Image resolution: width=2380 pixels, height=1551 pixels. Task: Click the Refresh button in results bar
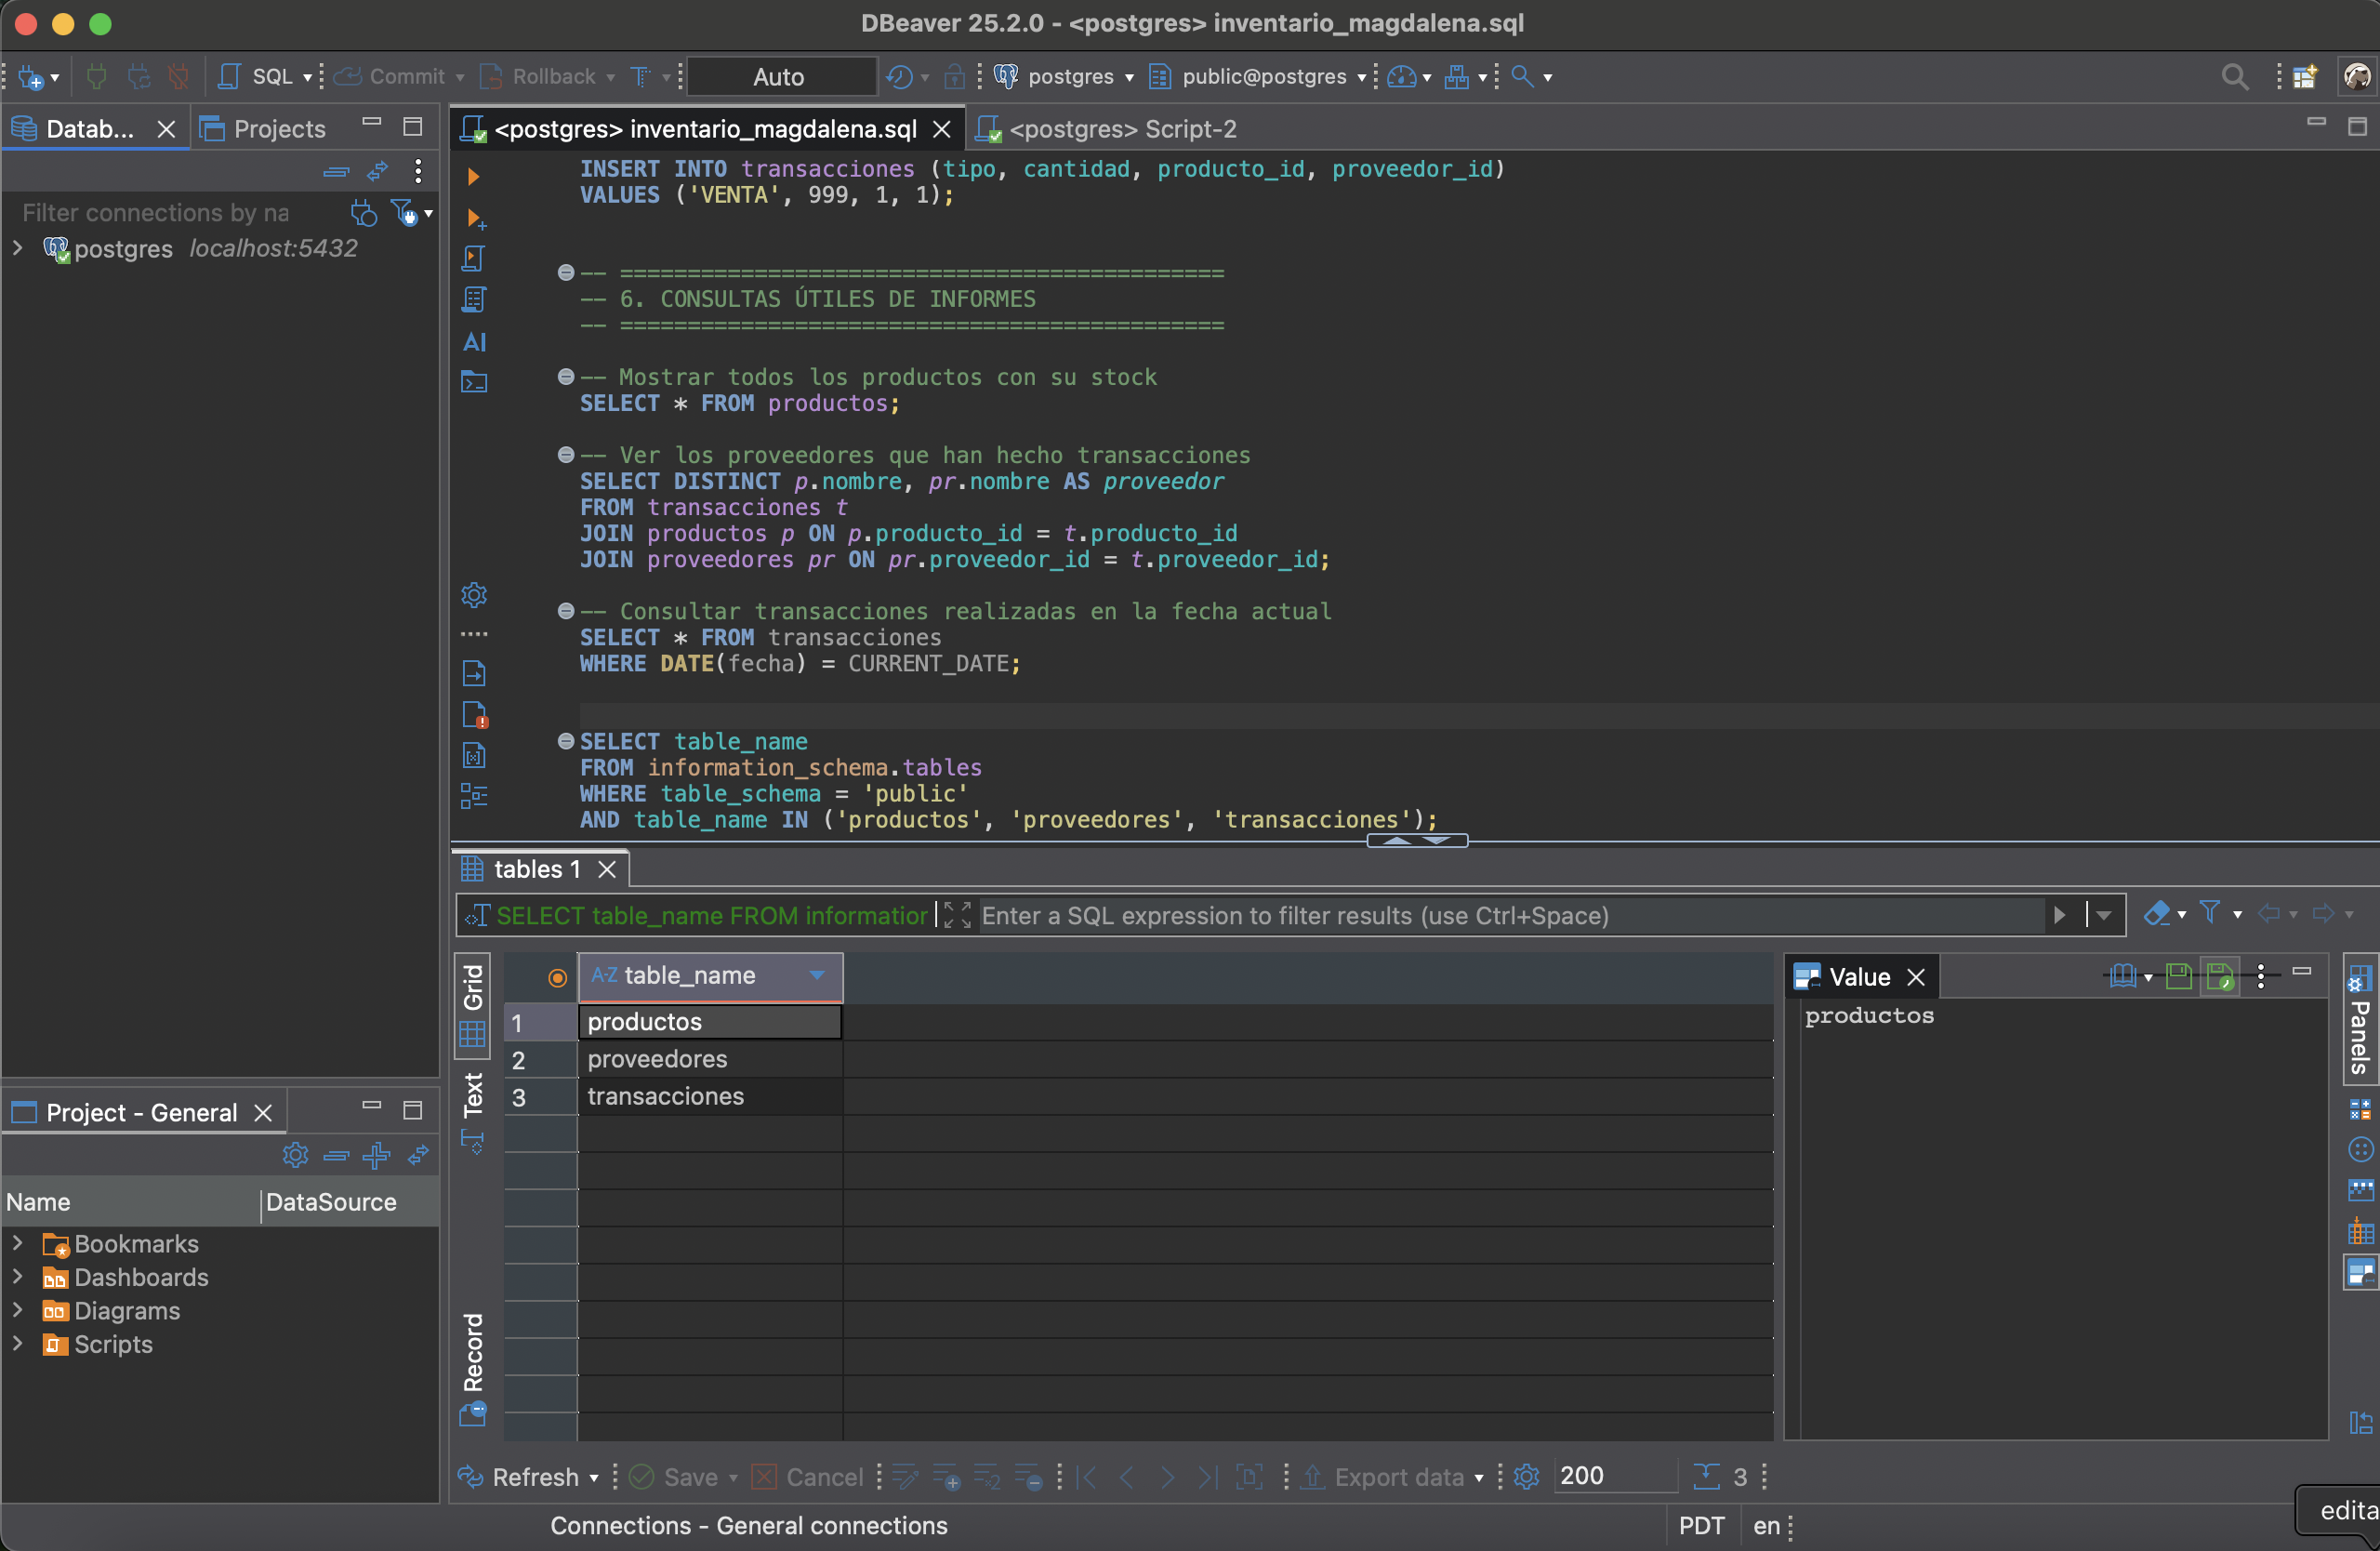tap(520, 1476)
